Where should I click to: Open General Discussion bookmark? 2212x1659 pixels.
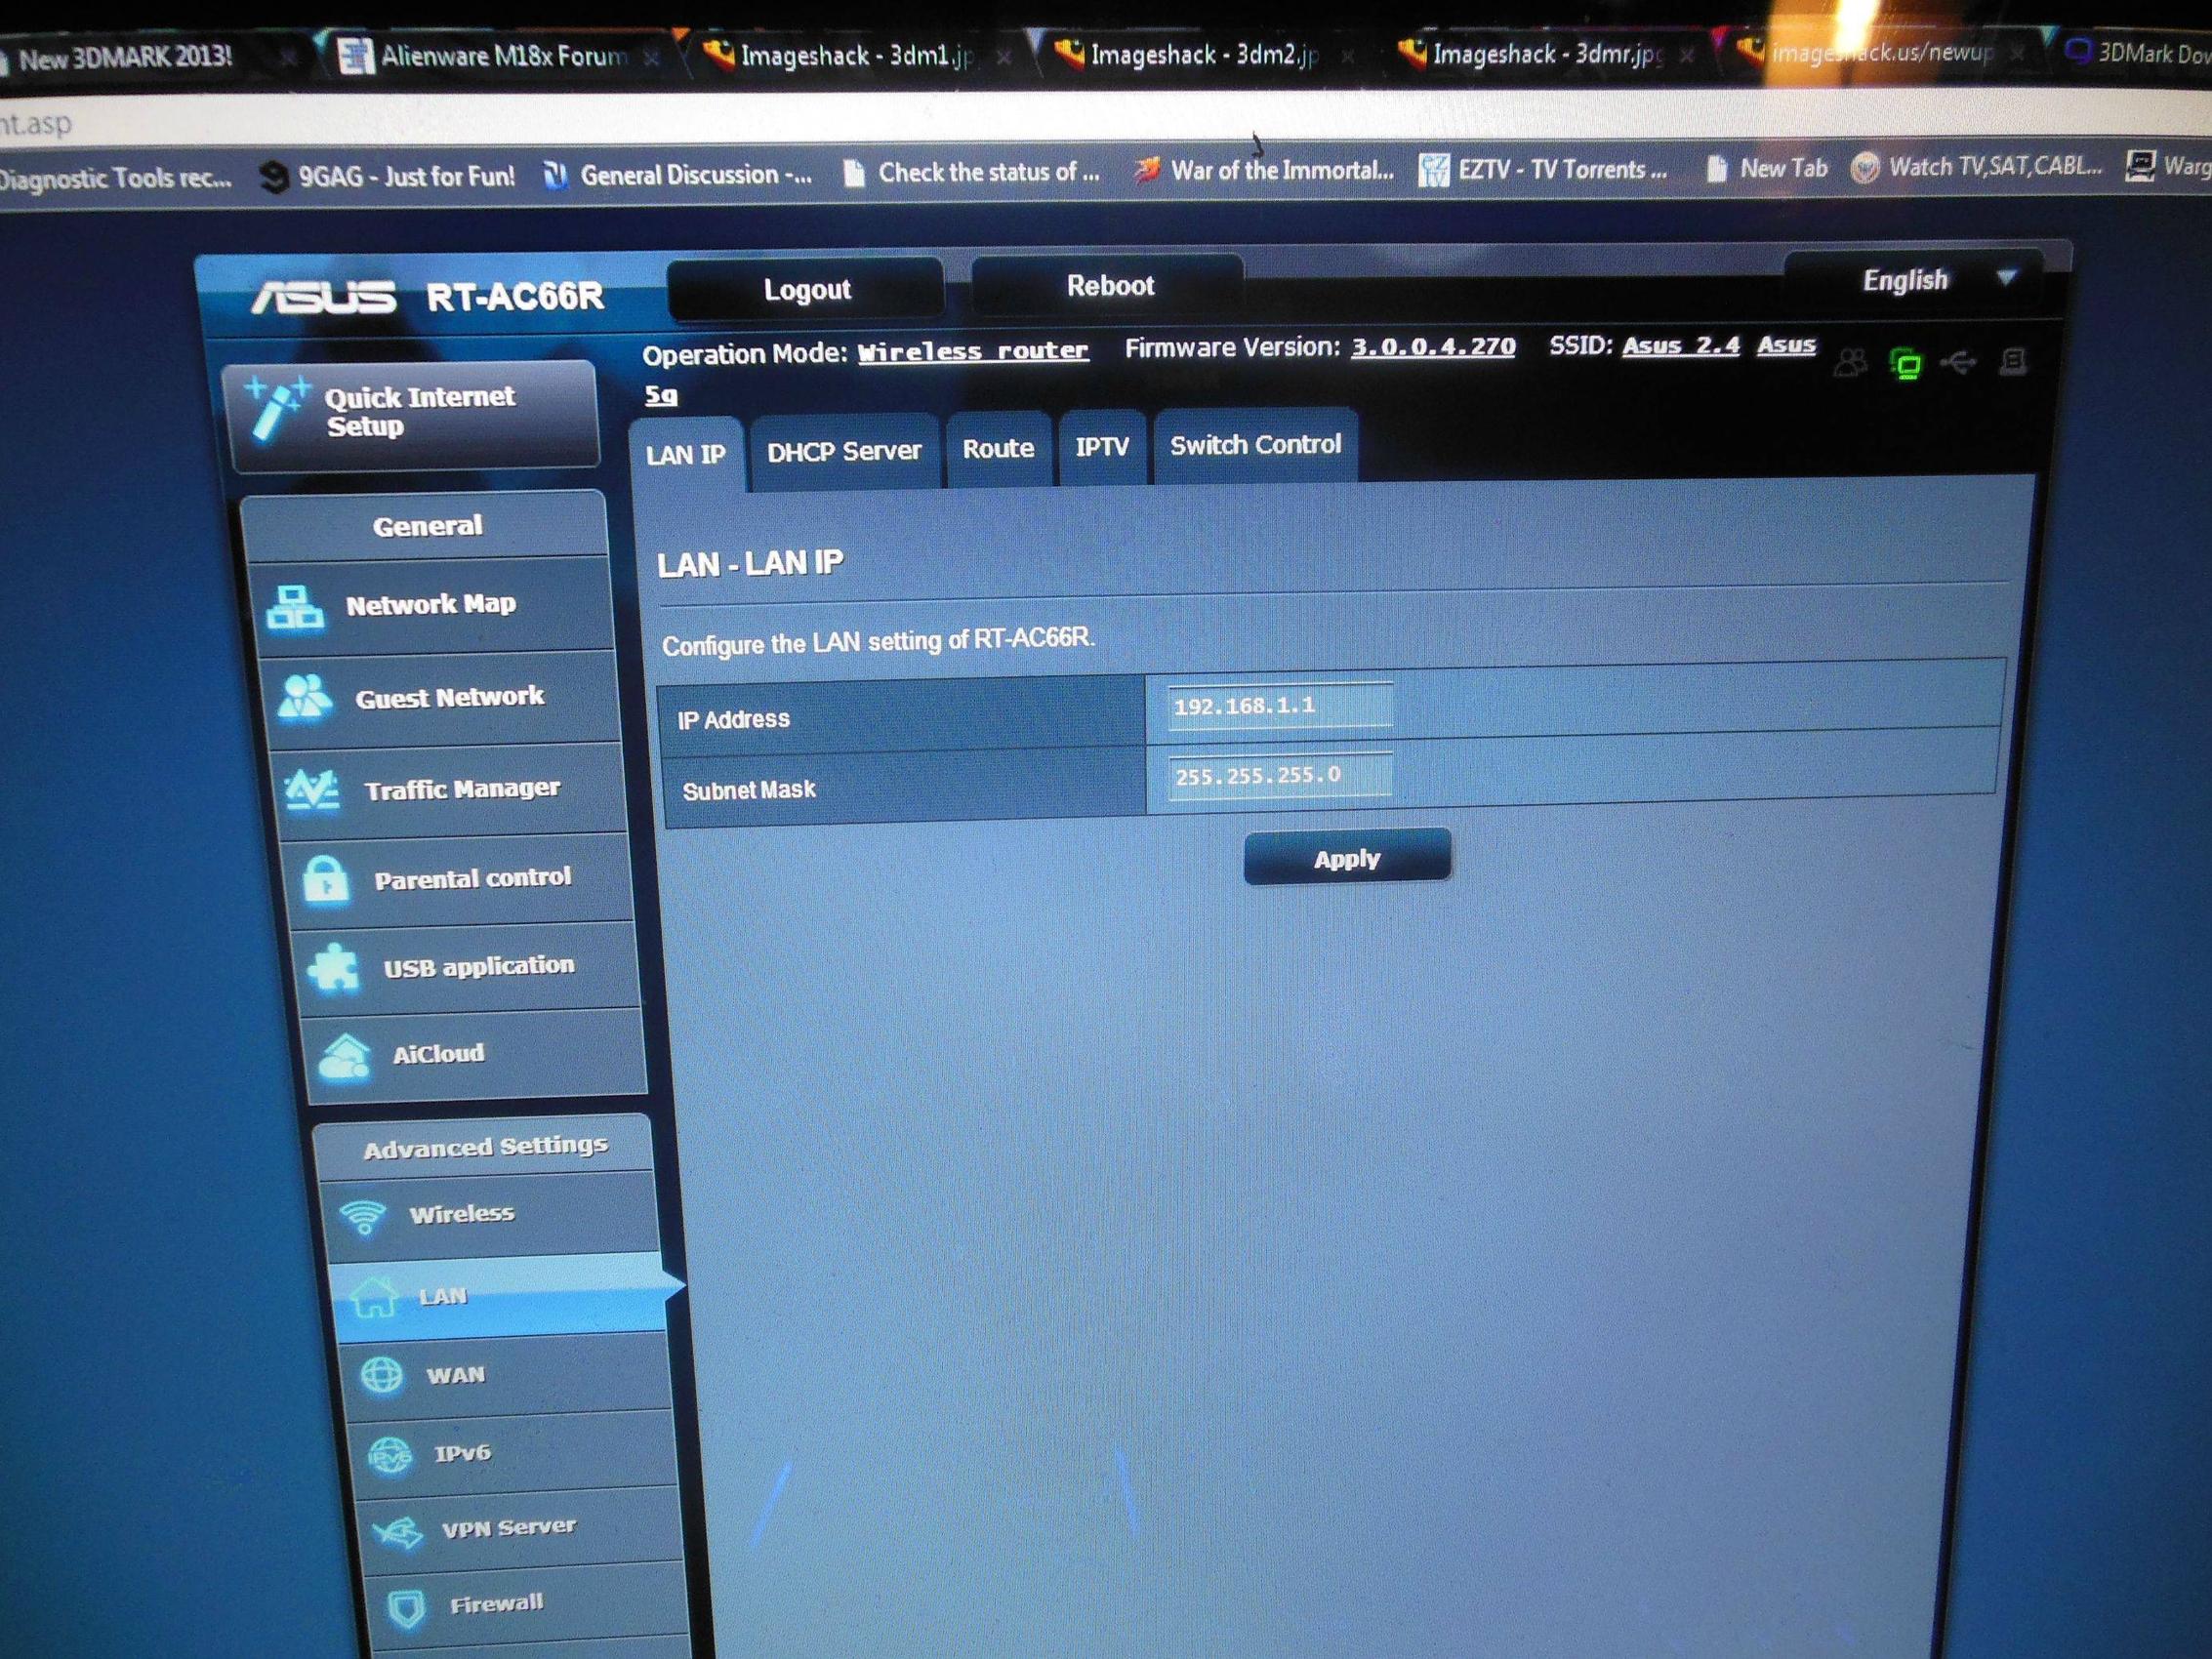678,175
